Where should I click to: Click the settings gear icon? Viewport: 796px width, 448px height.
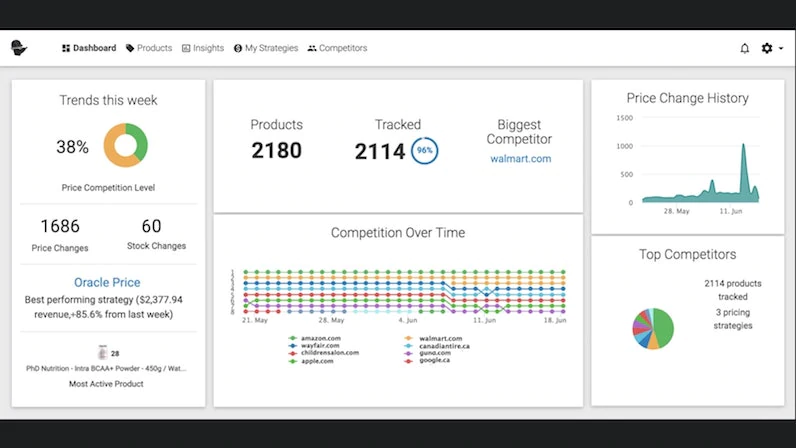(x=767, y=48)
